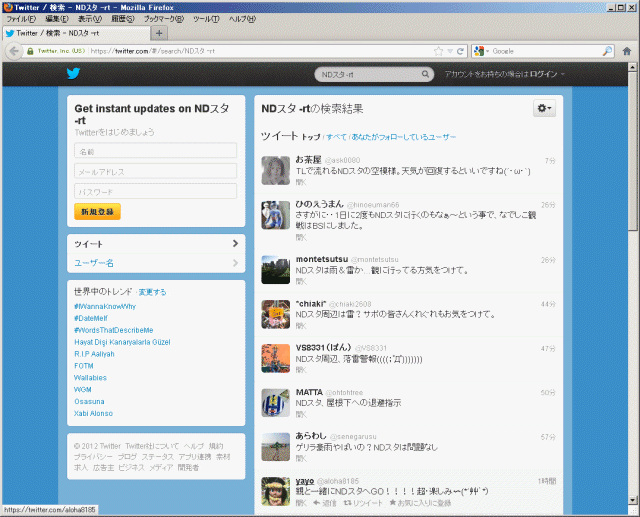
Task: Open Xabi Alonso trend
Action: (93, 413)
